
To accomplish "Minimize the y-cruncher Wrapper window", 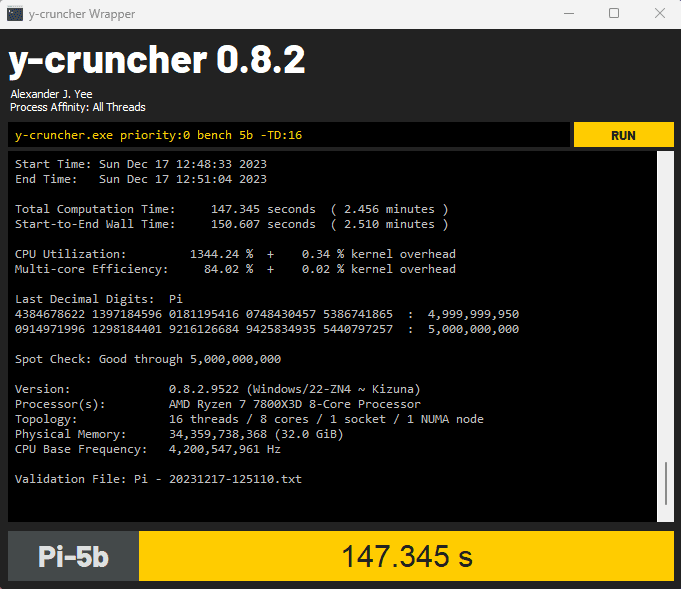I will (569, 14).
